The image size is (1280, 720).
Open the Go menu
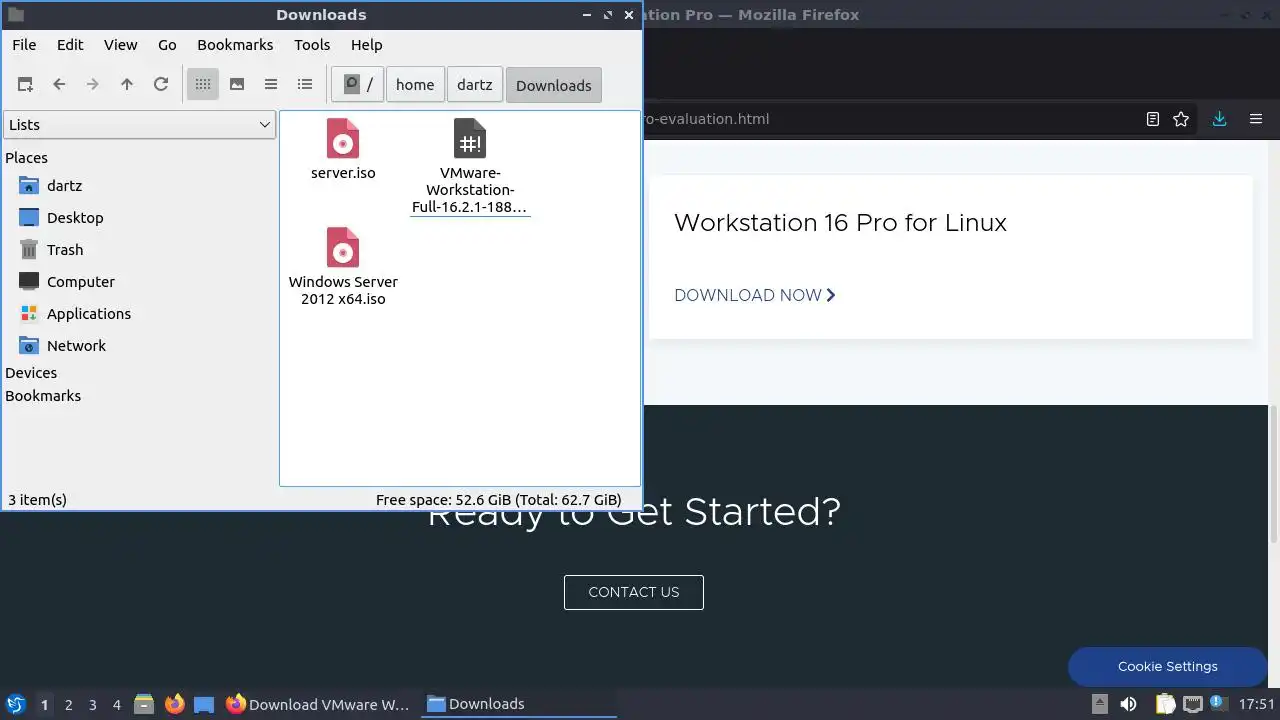(167, 45)
